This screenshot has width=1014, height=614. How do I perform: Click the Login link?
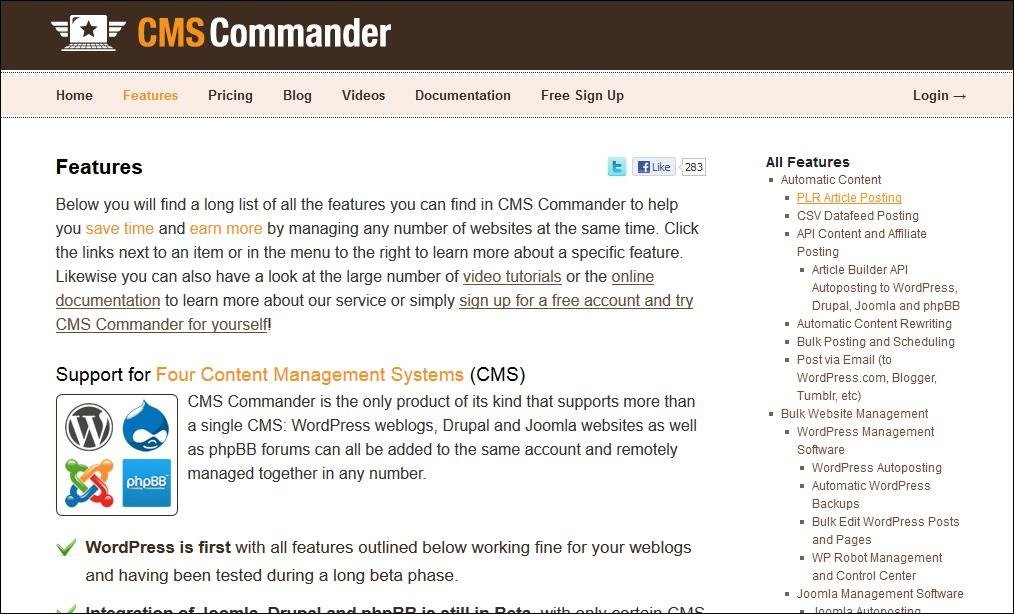940,95
